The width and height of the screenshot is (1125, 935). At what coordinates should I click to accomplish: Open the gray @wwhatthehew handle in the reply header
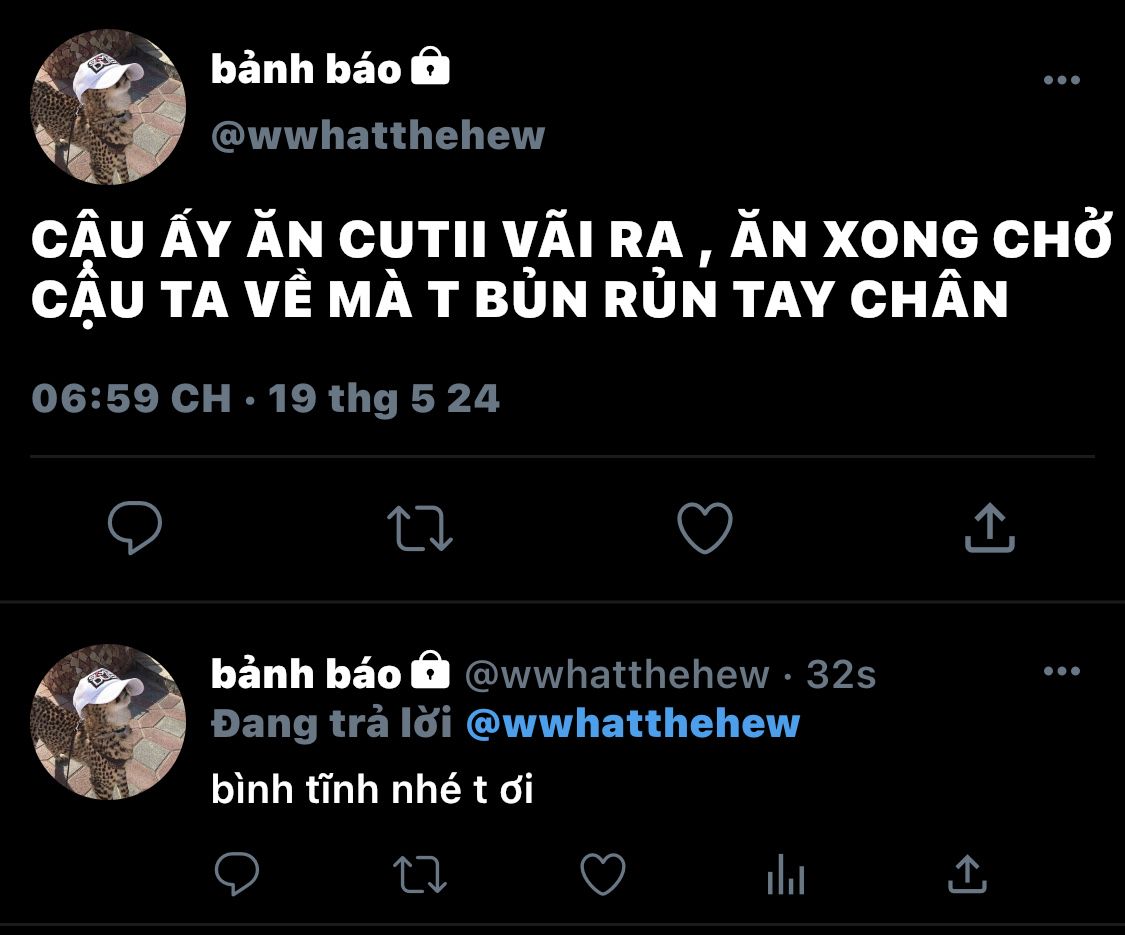(617, 675)
